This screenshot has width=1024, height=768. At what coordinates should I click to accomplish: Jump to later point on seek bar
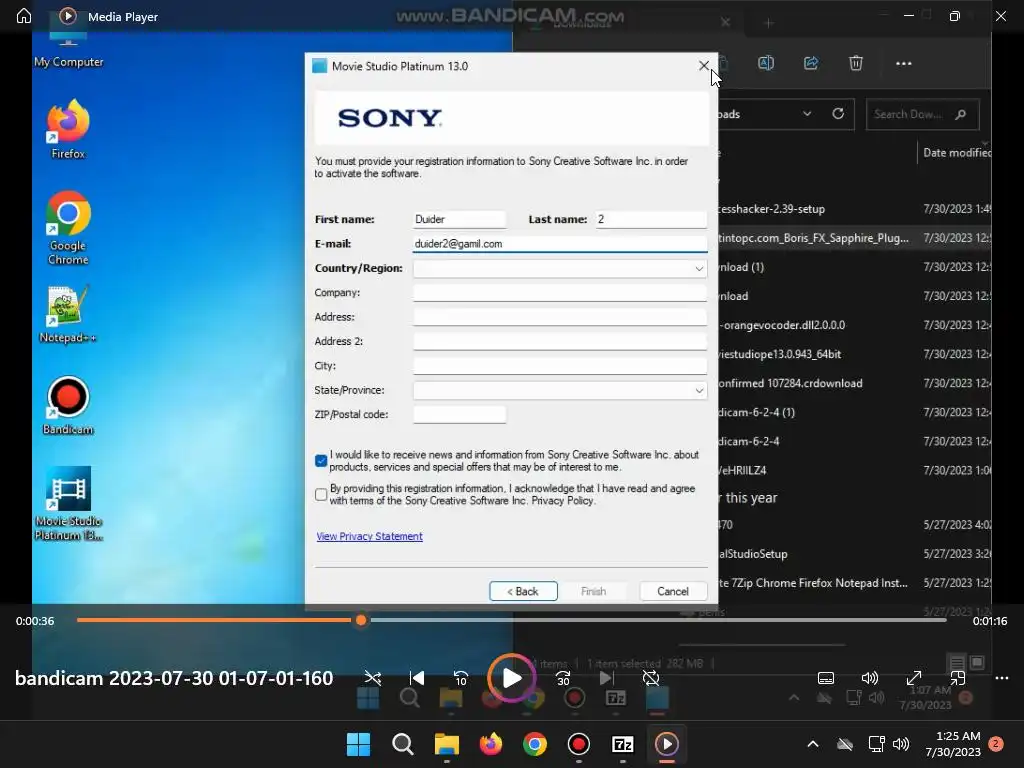click(656, 620)
